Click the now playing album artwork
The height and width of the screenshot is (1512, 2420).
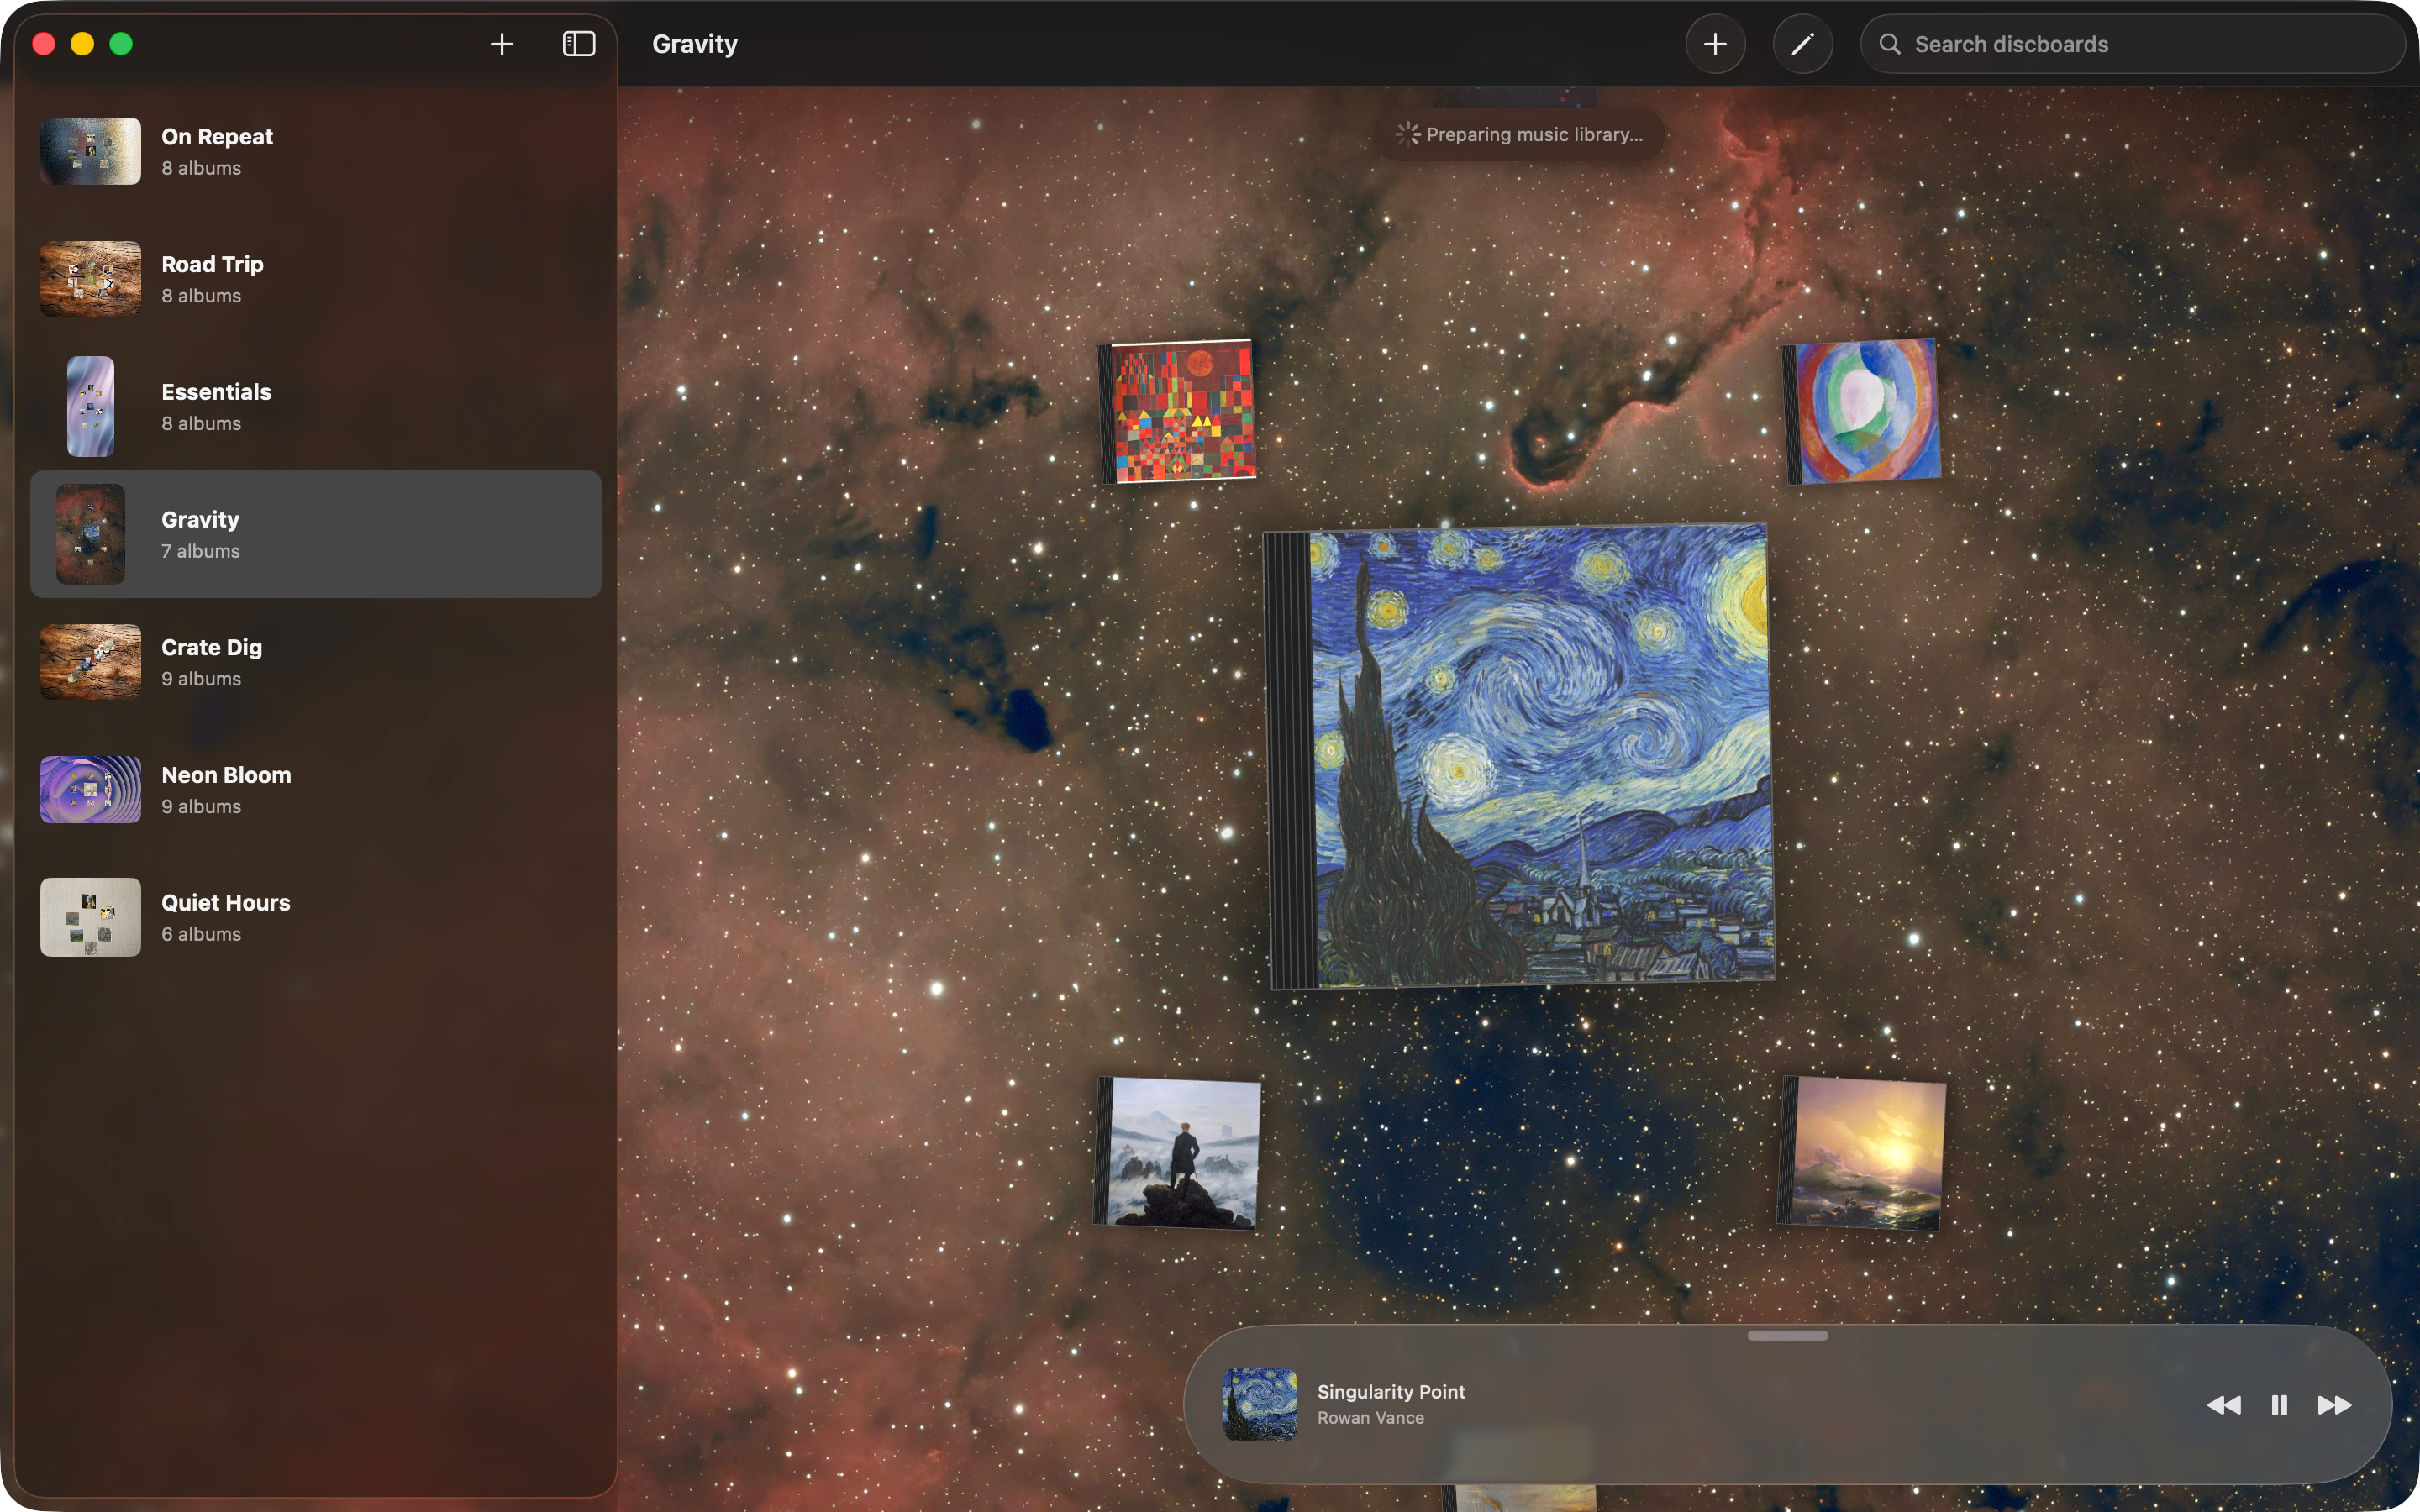[x=1260, y=1404]
